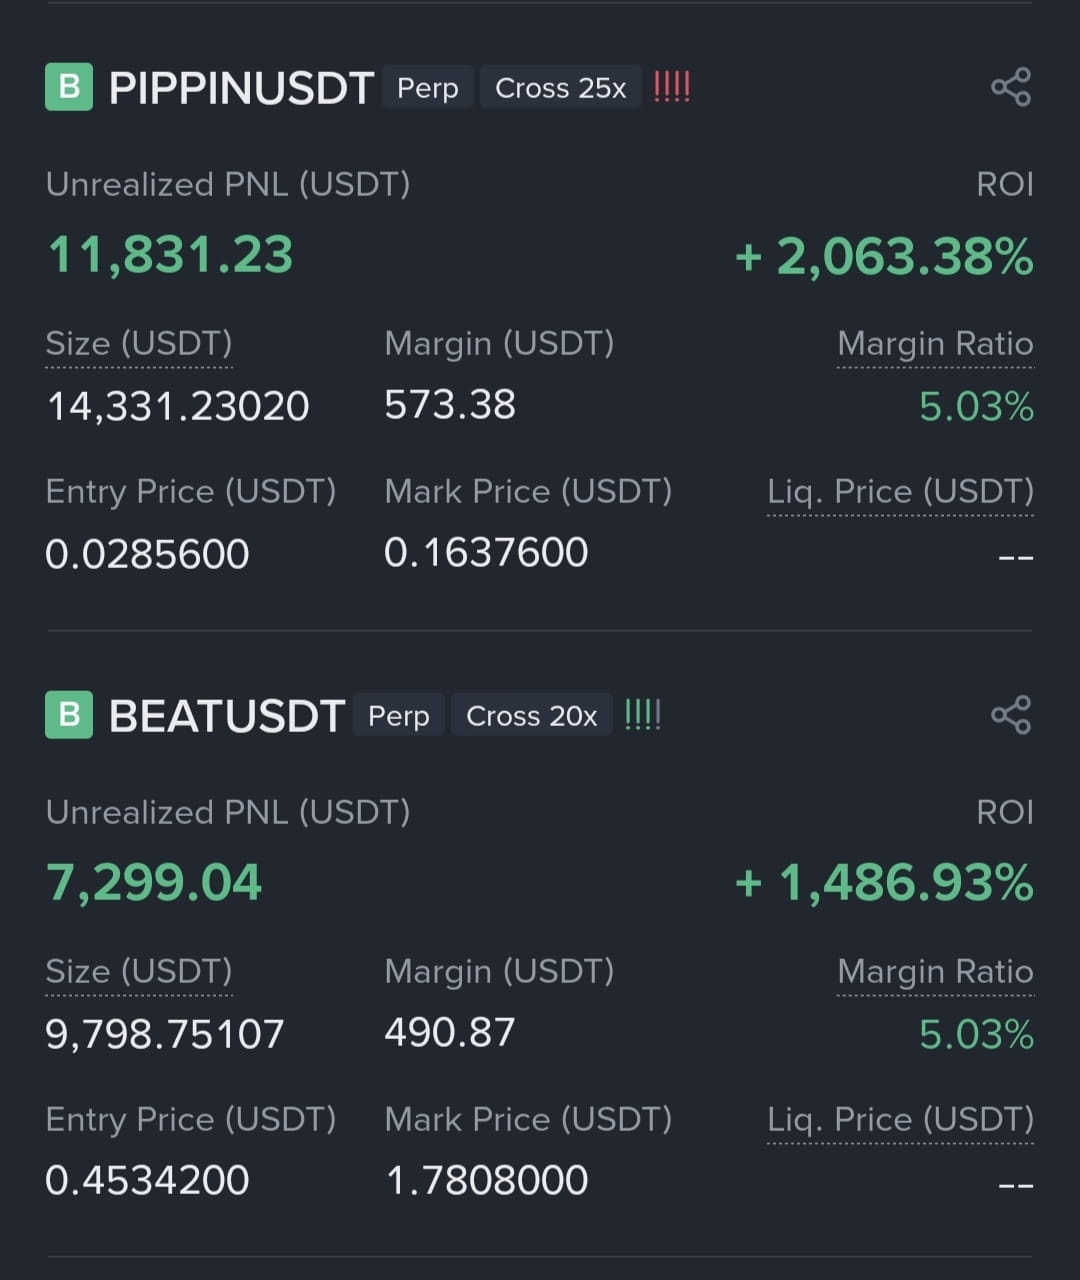Show Liq. Price info for BEATUSDT

(x=900, y=1120)
